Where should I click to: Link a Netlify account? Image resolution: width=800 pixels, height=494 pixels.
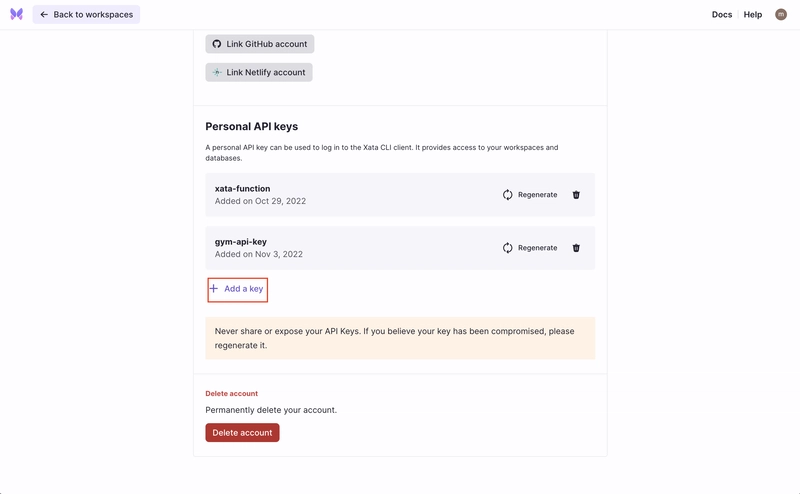[x=259, y=72]
